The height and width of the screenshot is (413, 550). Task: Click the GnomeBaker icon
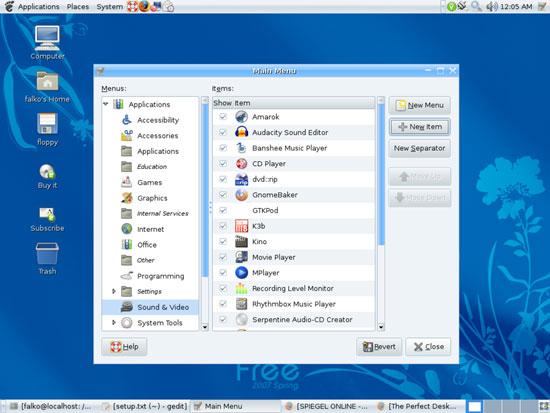pos(241,195)
